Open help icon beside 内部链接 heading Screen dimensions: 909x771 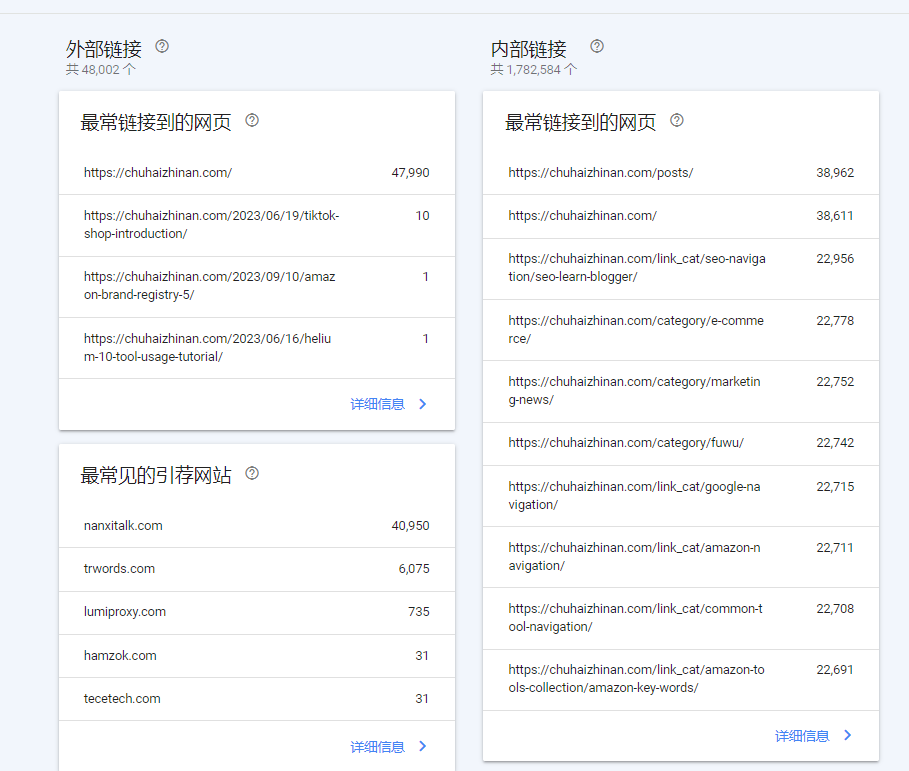click(597, 46)
